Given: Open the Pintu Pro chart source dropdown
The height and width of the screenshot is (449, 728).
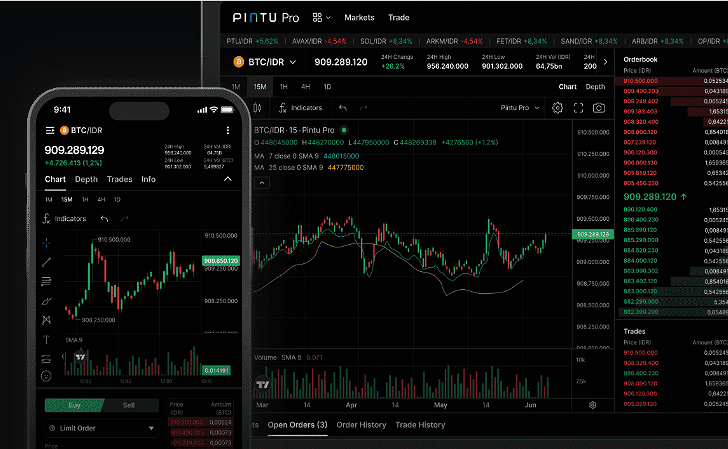Looking at the screenshot, I should point(520,108).
